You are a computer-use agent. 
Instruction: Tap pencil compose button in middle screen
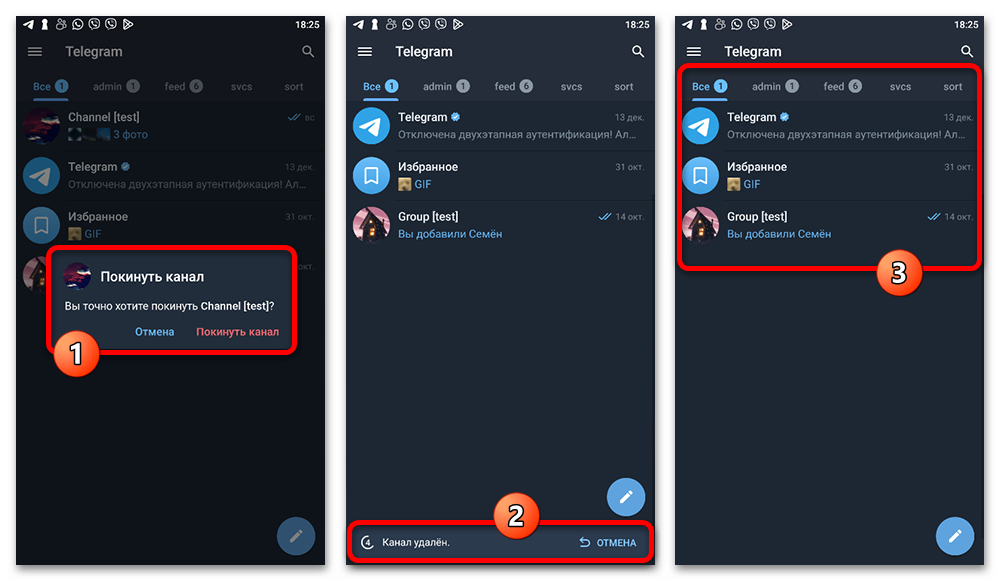pyautogui.click(x=626, y=497)
